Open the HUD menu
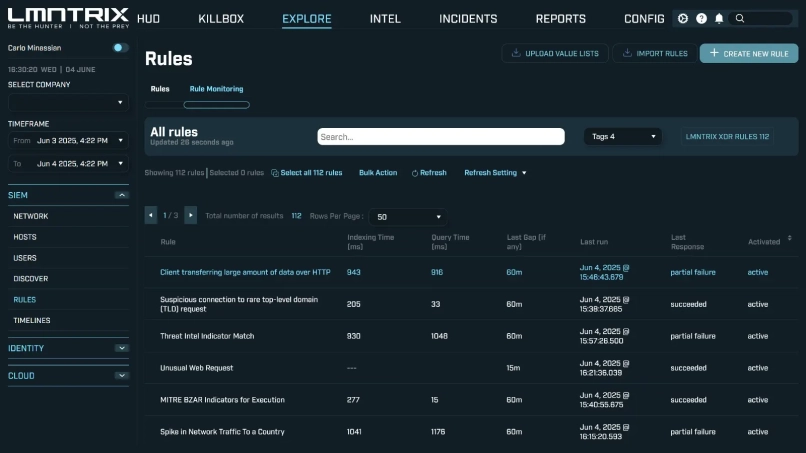The width and height of the screenshot is (806, 453). coord(149,19)
